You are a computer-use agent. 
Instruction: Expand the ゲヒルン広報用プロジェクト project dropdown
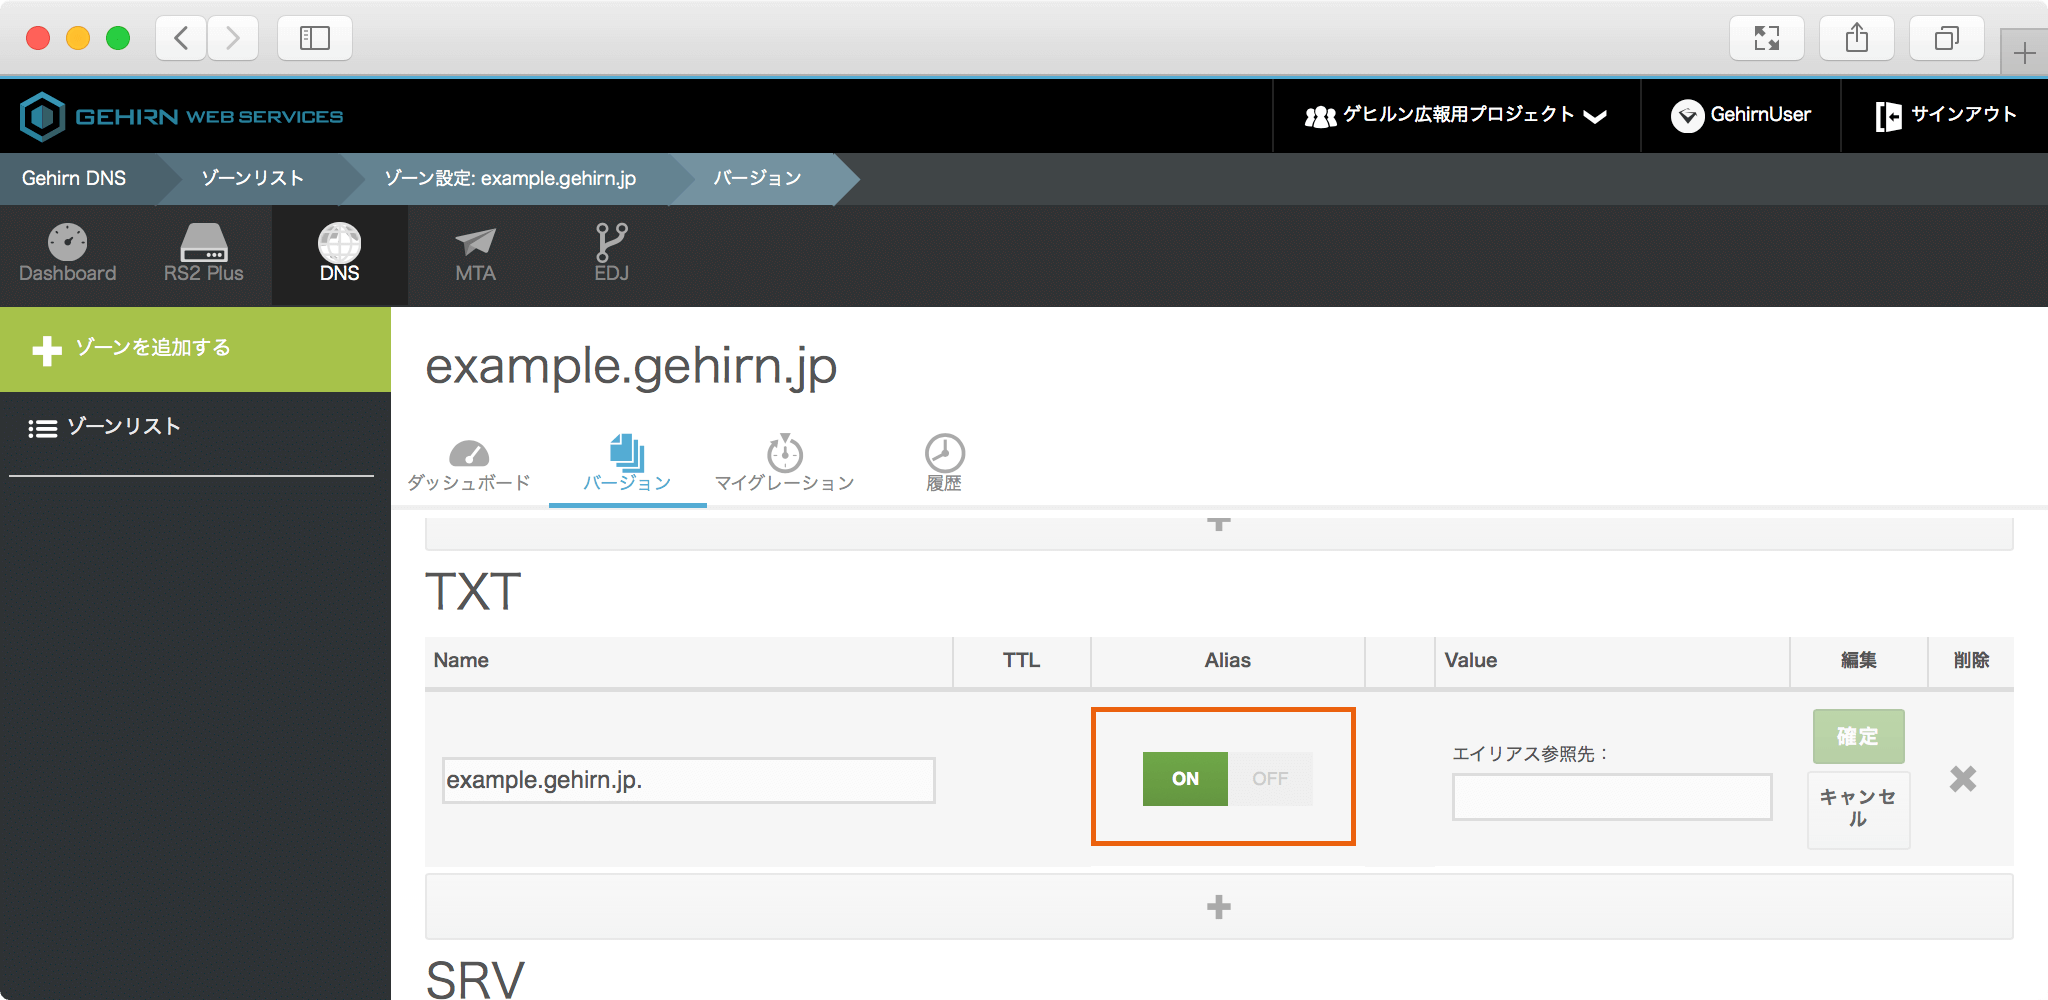[1456, 116]
